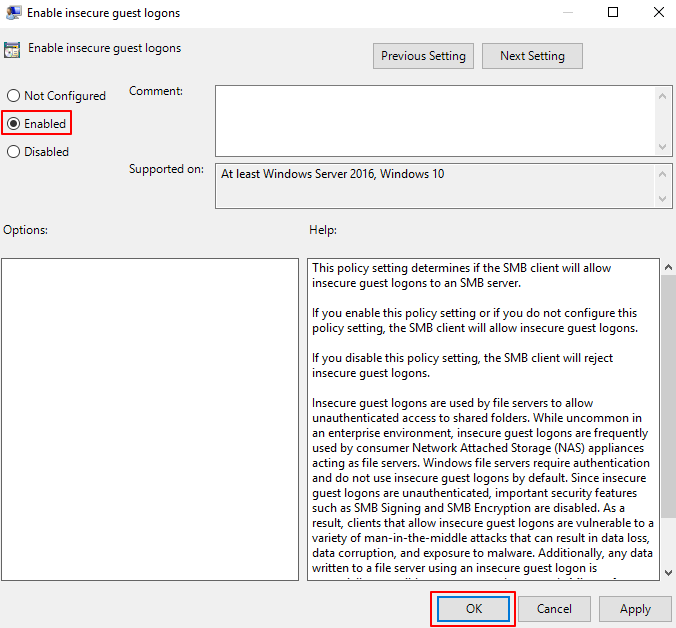This screenshot has height=628, width=676.
Task: Cancel the policy dialog
Action: [x=554, y=609]
